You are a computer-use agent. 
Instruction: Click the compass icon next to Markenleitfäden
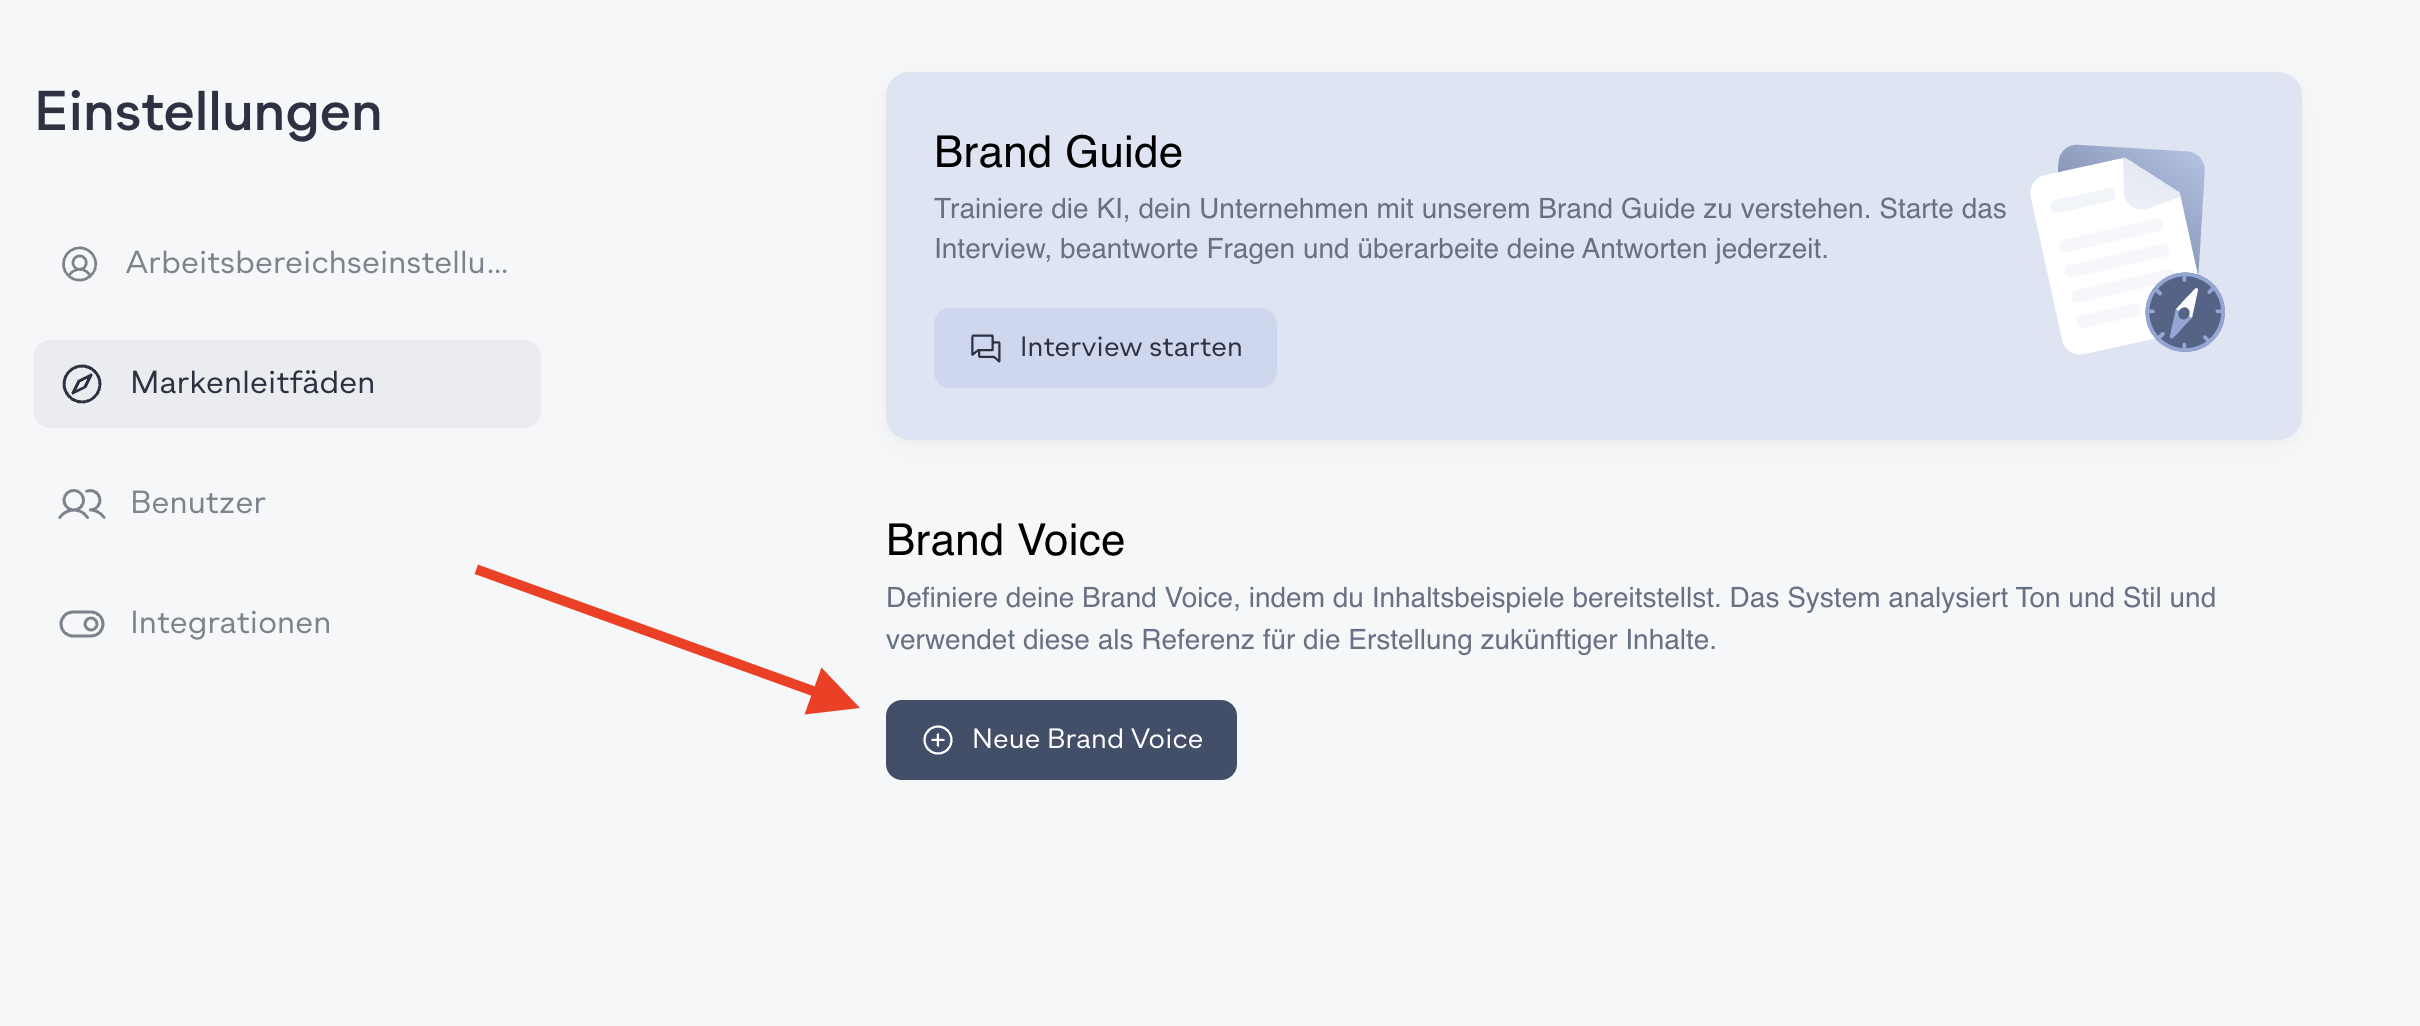[x=82, y=384]
